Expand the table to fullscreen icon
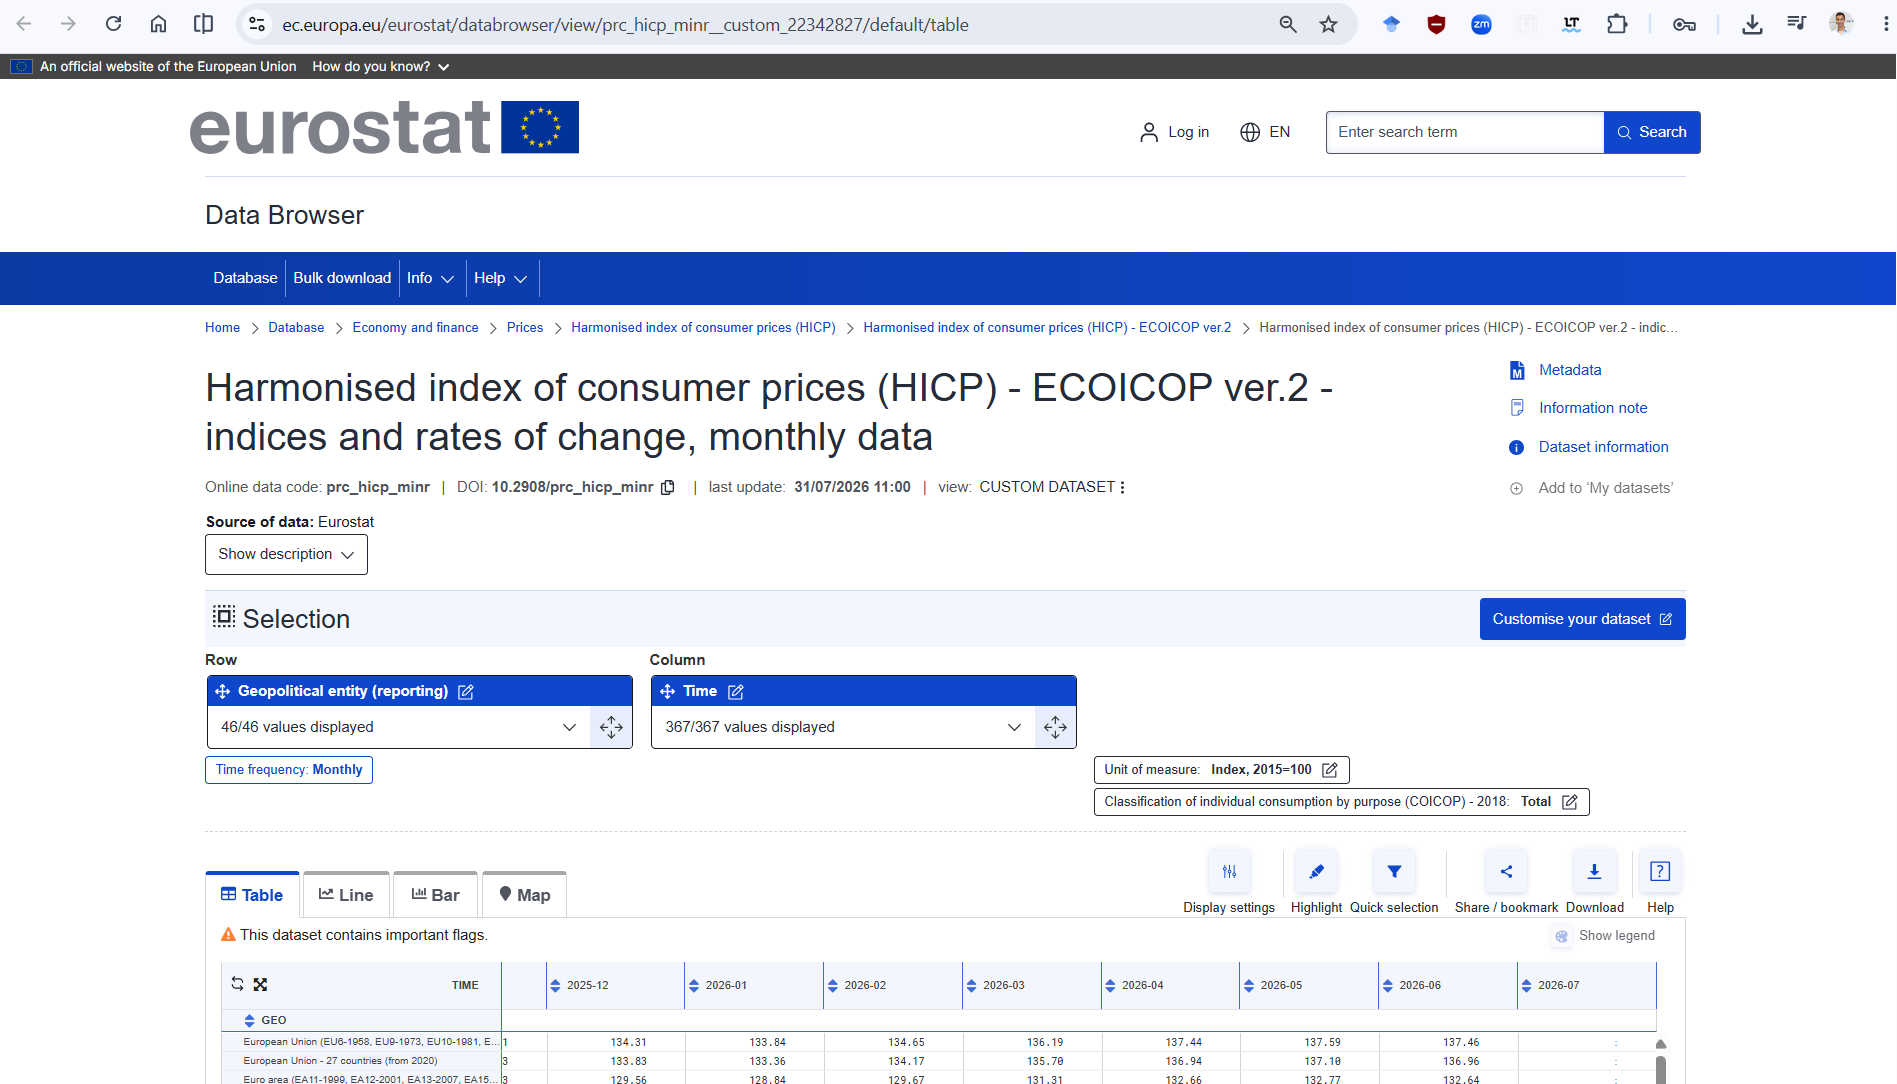This screenshot has height=1084, width=1897. tap(260, 984)
